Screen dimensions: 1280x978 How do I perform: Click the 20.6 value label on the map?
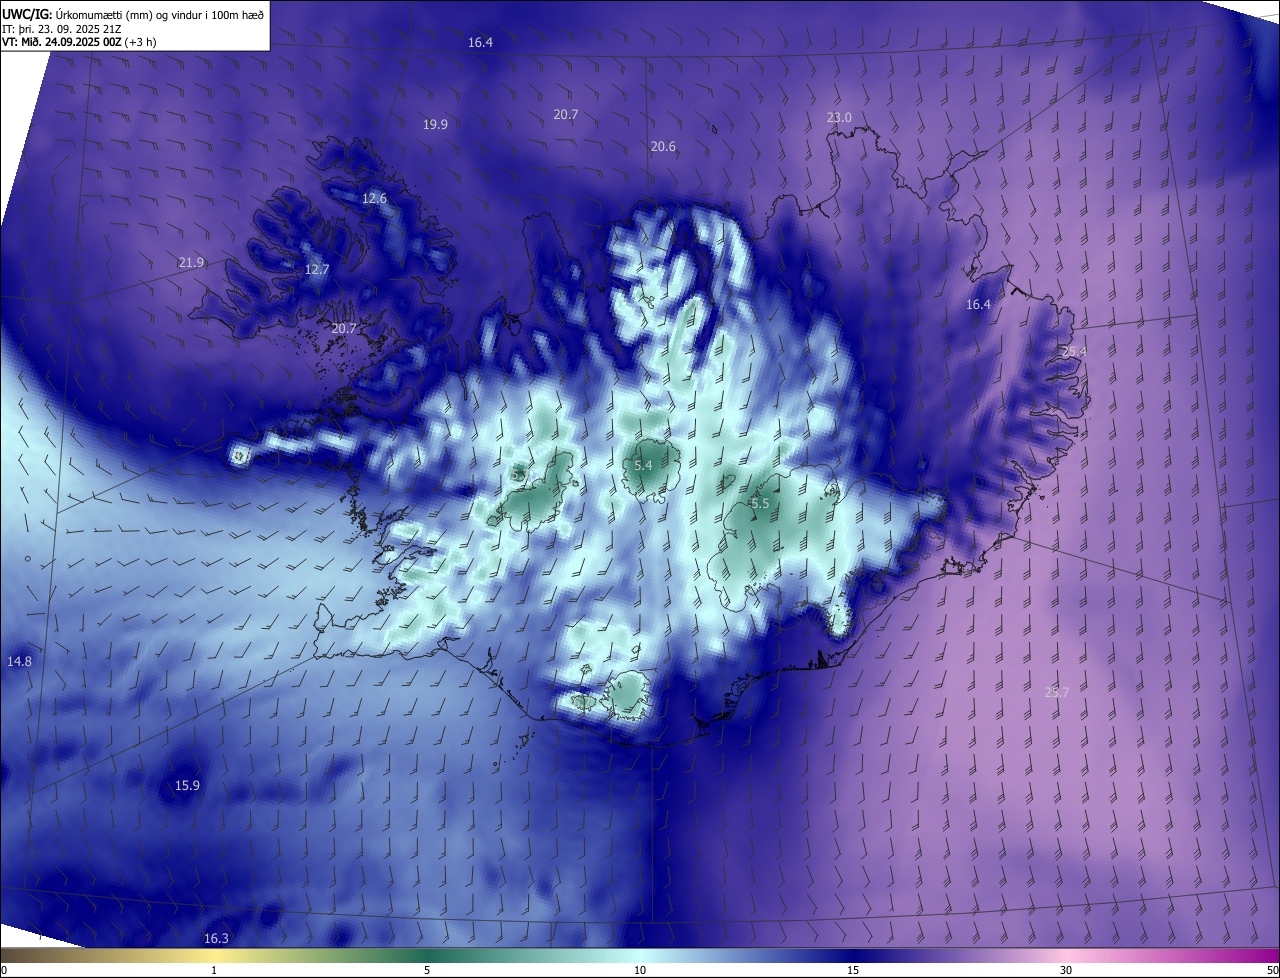click(663, 147)
